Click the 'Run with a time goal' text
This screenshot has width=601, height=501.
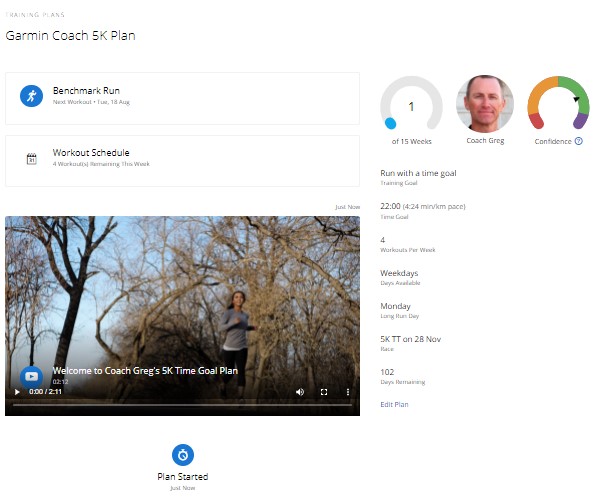pos(418,173)
